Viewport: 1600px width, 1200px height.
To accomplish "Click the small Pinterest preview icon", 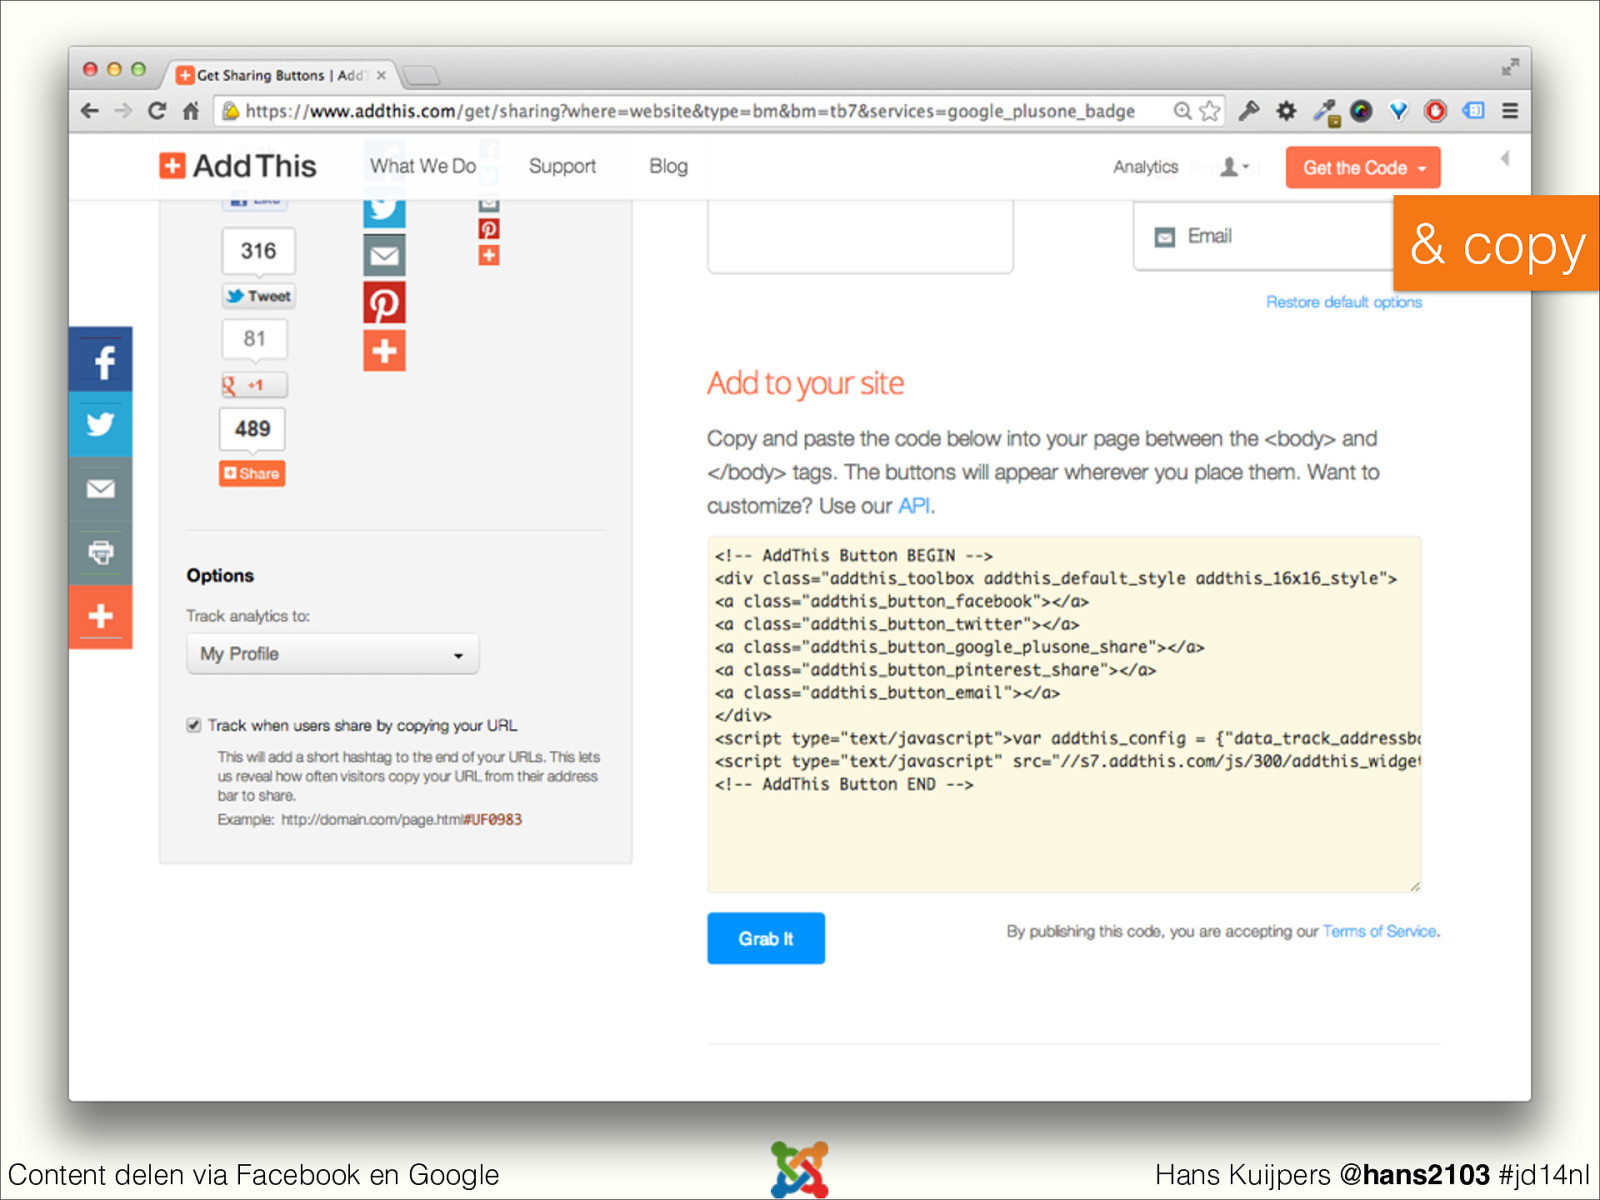I will tap(489, 229).
